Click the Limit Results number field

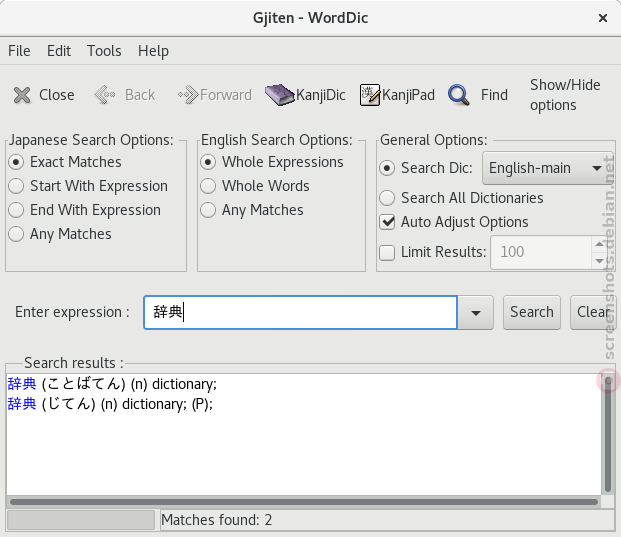click(541, 252)
